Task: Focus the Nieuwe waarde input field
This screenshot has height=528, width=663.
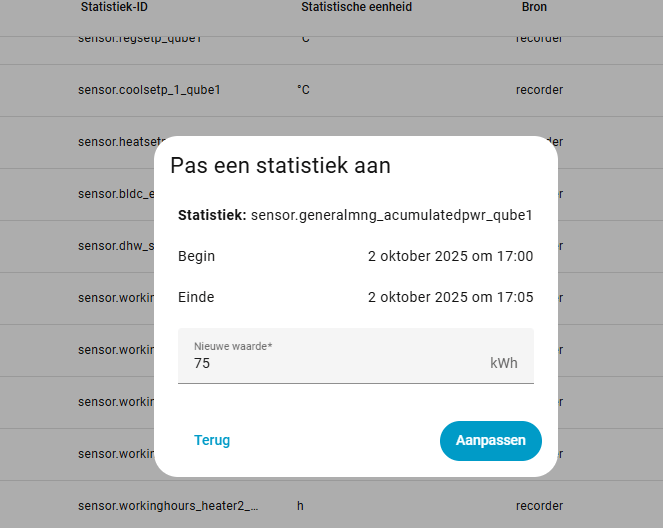Action: [x=340, y=362]
